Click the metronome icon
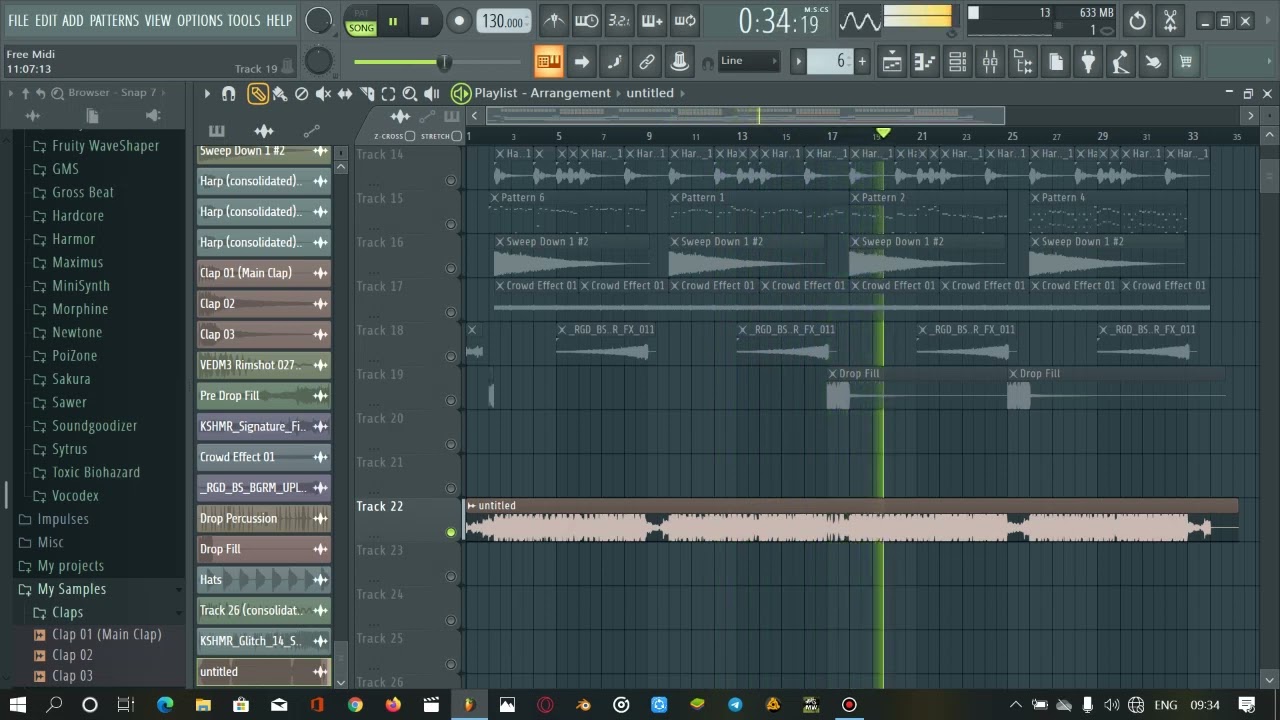This screenshot has height=720, width=1280. point(553,20)
